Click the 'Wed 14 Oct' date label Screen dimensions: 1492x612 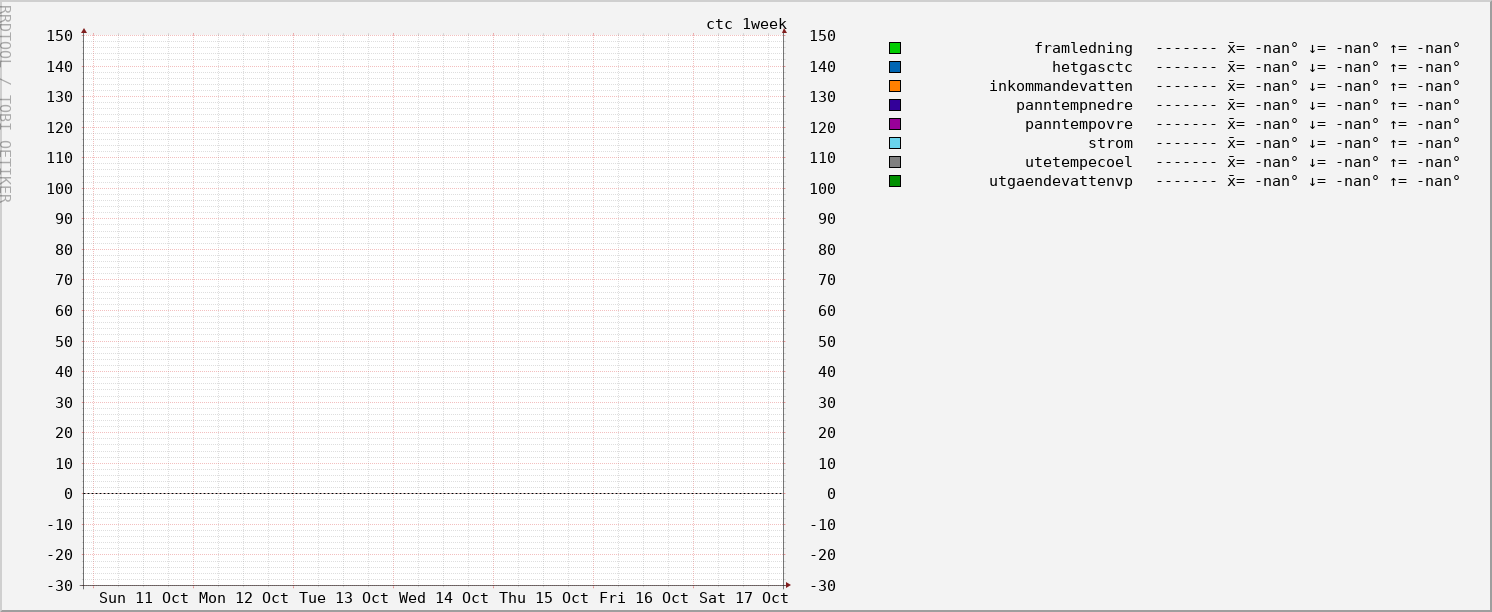(443, 598)
